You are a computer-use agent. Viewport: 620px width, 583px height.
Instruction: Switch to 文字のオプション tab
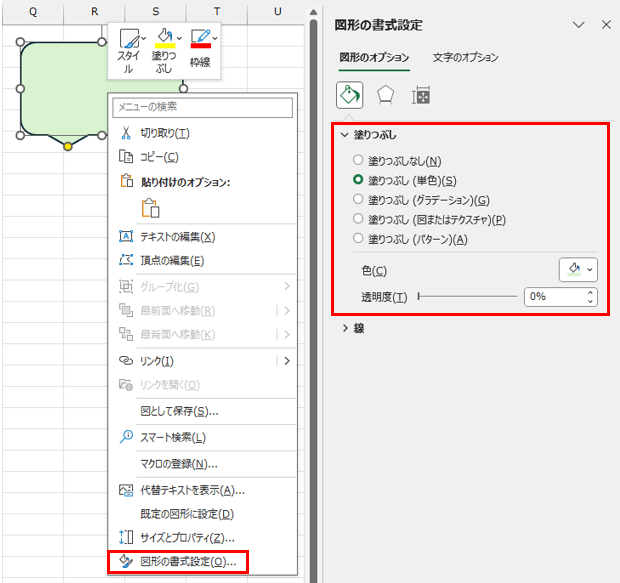(x=465, y=58)
